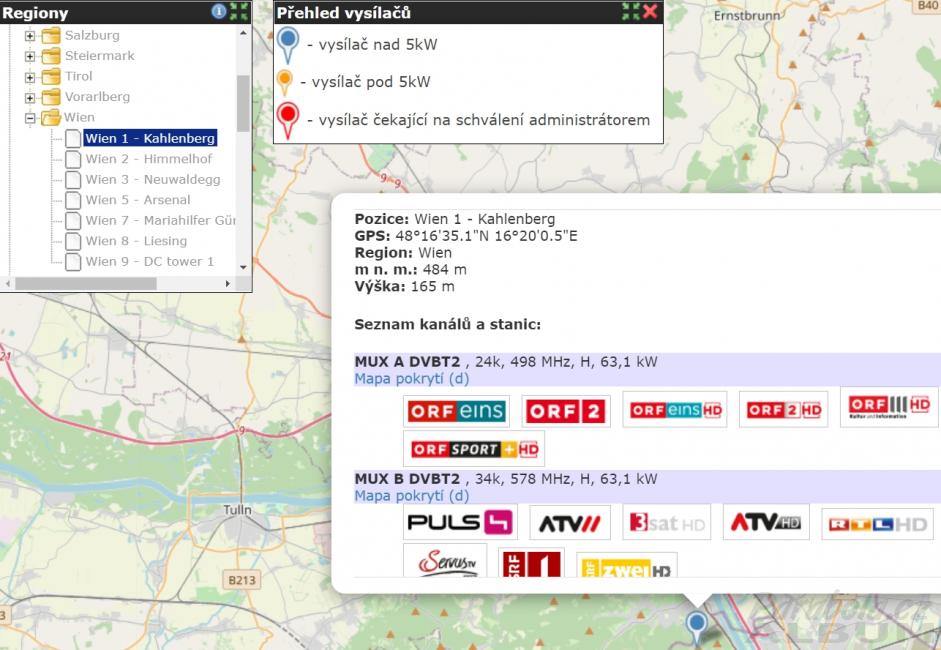Close the Přehled vysílačů panel
This screenshot has width=941, height=650.
(650, 11)
